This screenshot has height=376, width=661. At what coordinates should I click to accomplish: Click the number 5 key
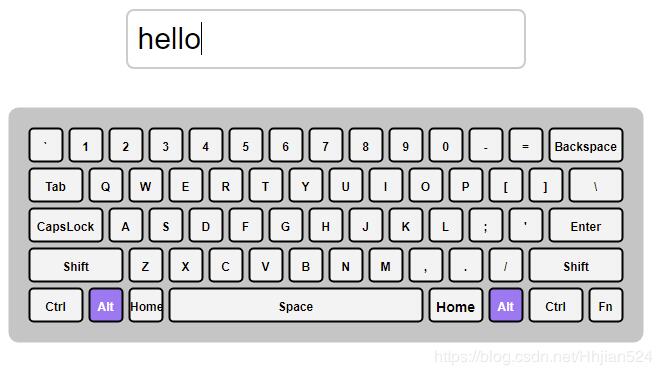click(246, 145)
